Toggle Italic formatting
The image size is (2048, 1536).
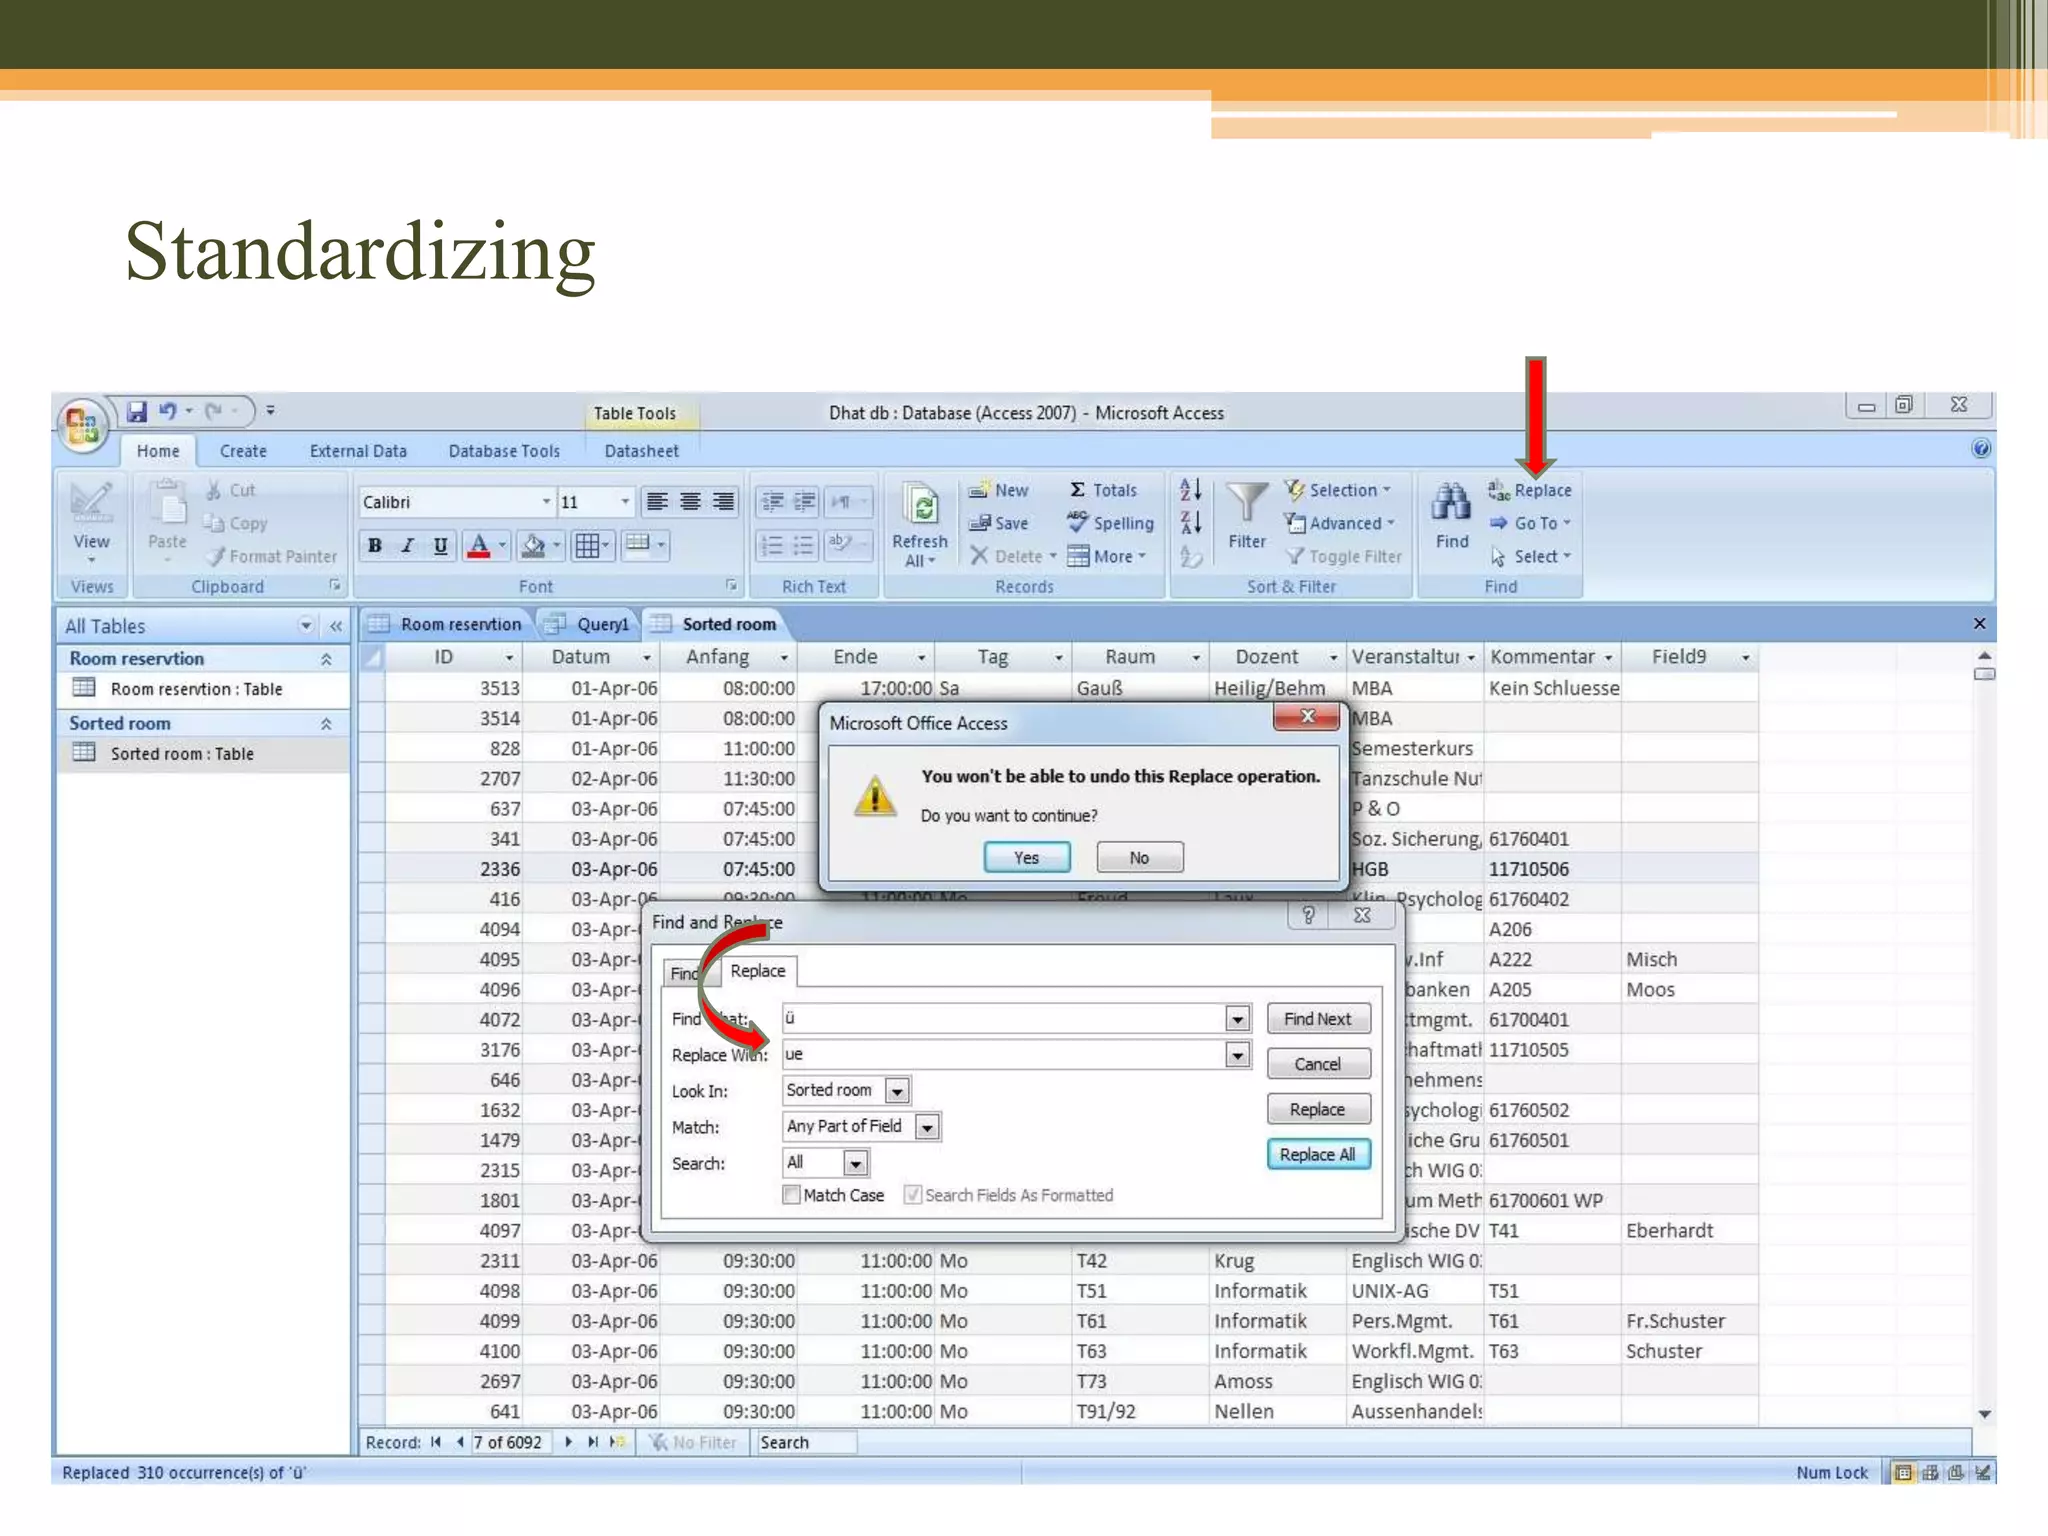(407, 546)
